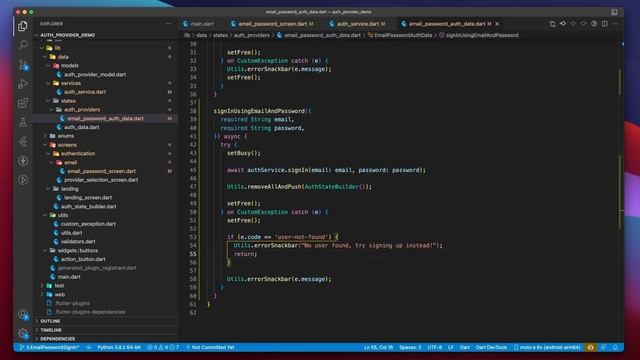Open the Manage gear icon
The width and height of the screenshot is (640, 360).
pos(23,333)
